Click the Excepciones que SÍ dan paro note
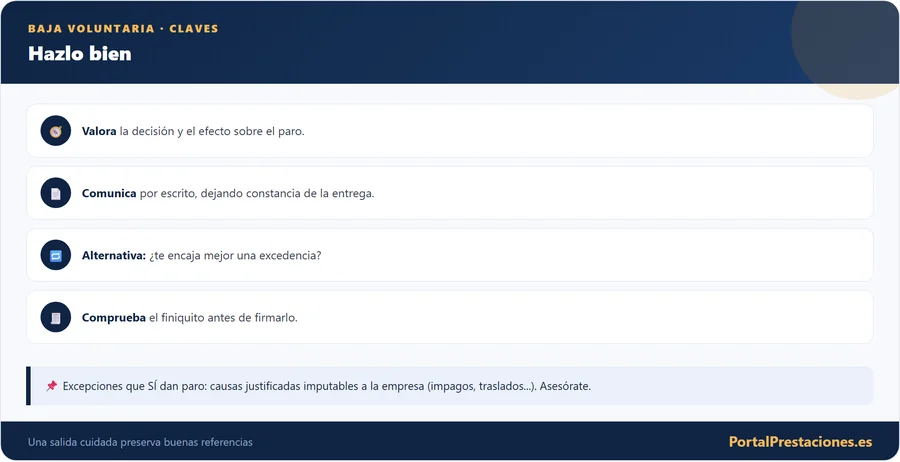This screenshot has height=462, width=900. tap(450, 386)
